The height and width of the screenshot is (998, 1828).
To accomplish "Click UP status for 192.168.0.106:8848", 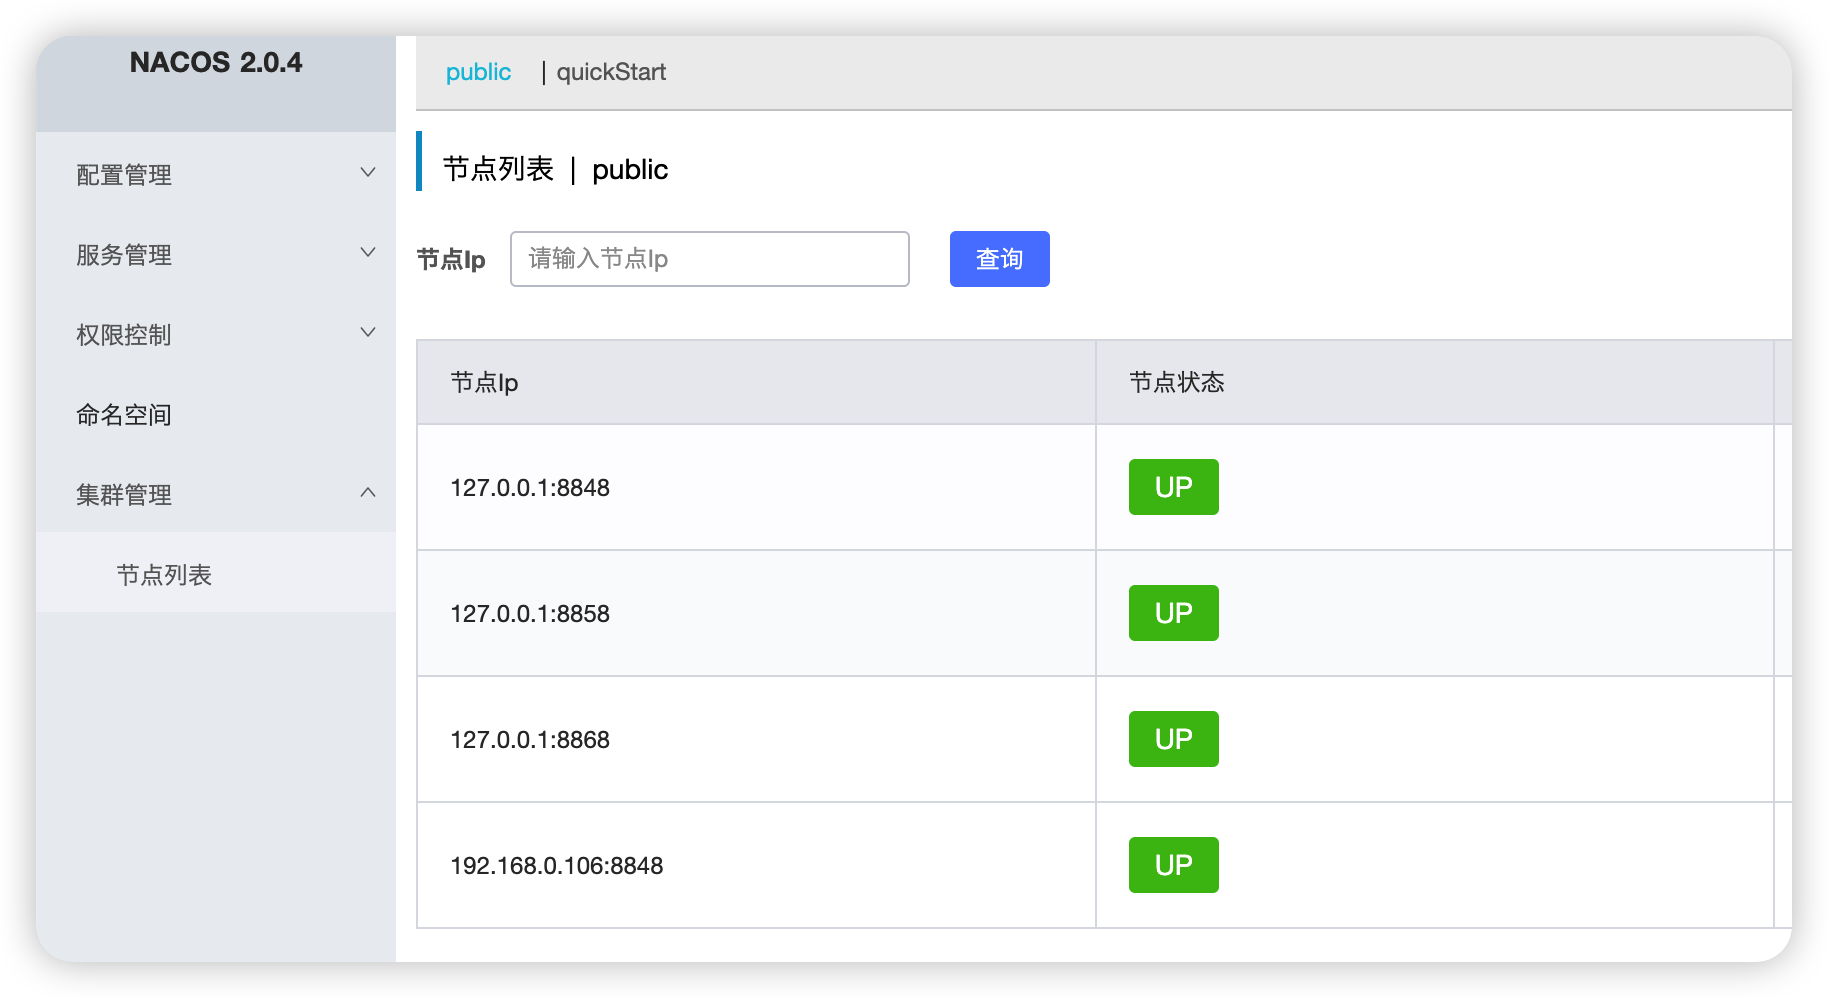I will [1173, 865].
